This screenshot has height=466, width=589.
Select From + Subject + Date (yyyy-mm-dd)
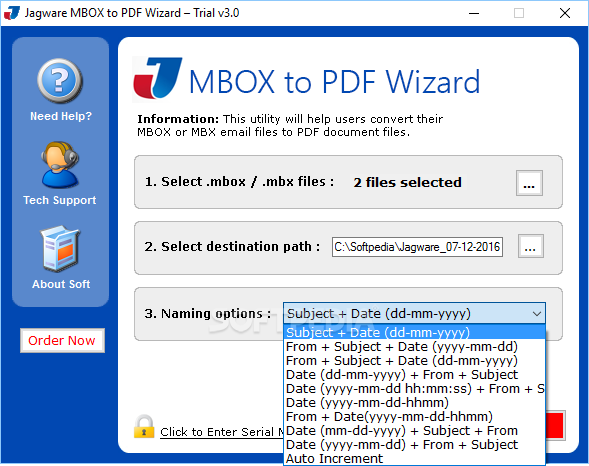414,346
